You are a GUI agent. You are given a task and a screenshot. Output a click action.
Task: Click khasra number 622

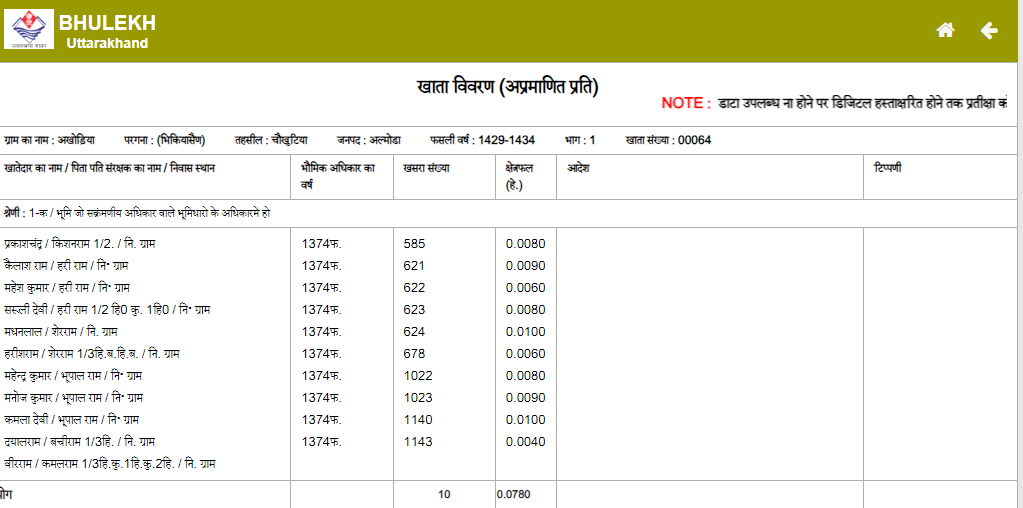pos(414,288)
